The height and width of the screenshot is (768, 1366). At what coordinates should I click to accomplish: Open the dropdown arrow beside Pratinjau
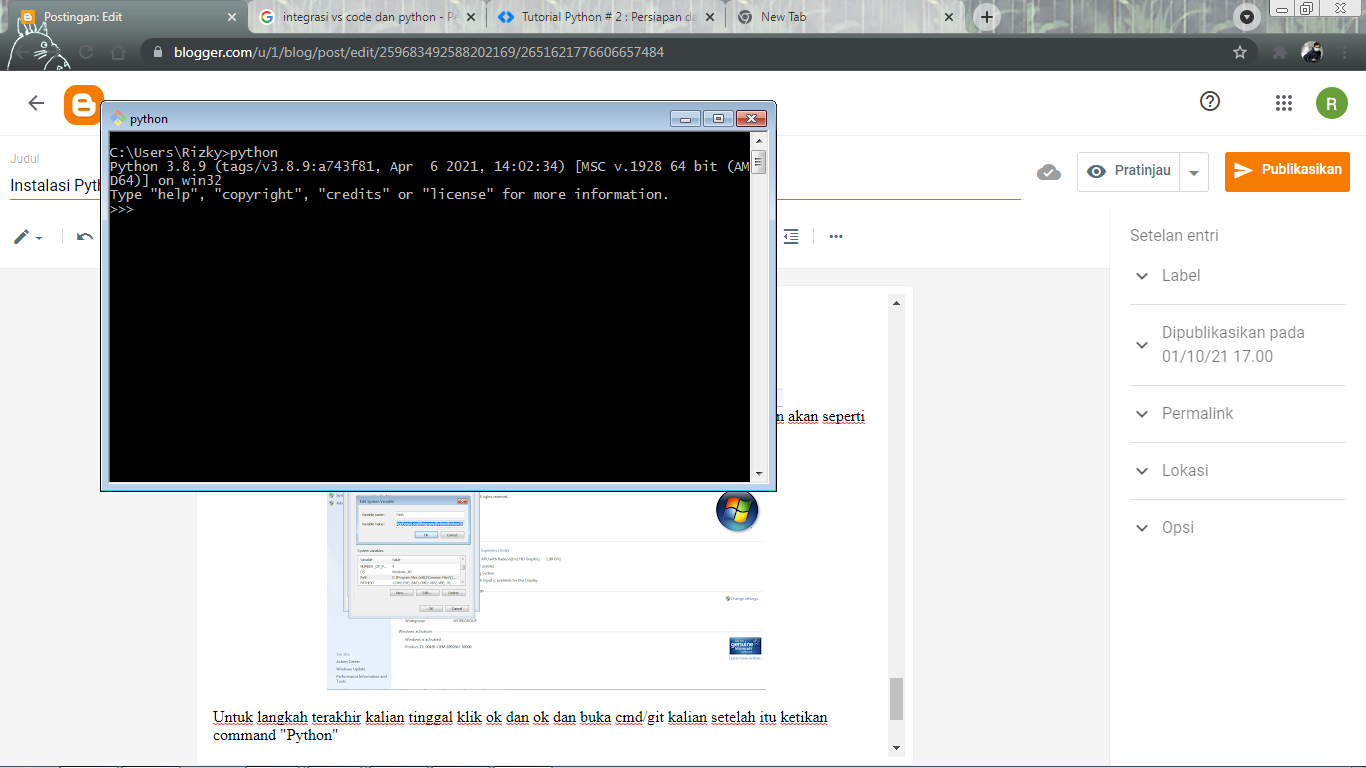[x=1194, y=172]
